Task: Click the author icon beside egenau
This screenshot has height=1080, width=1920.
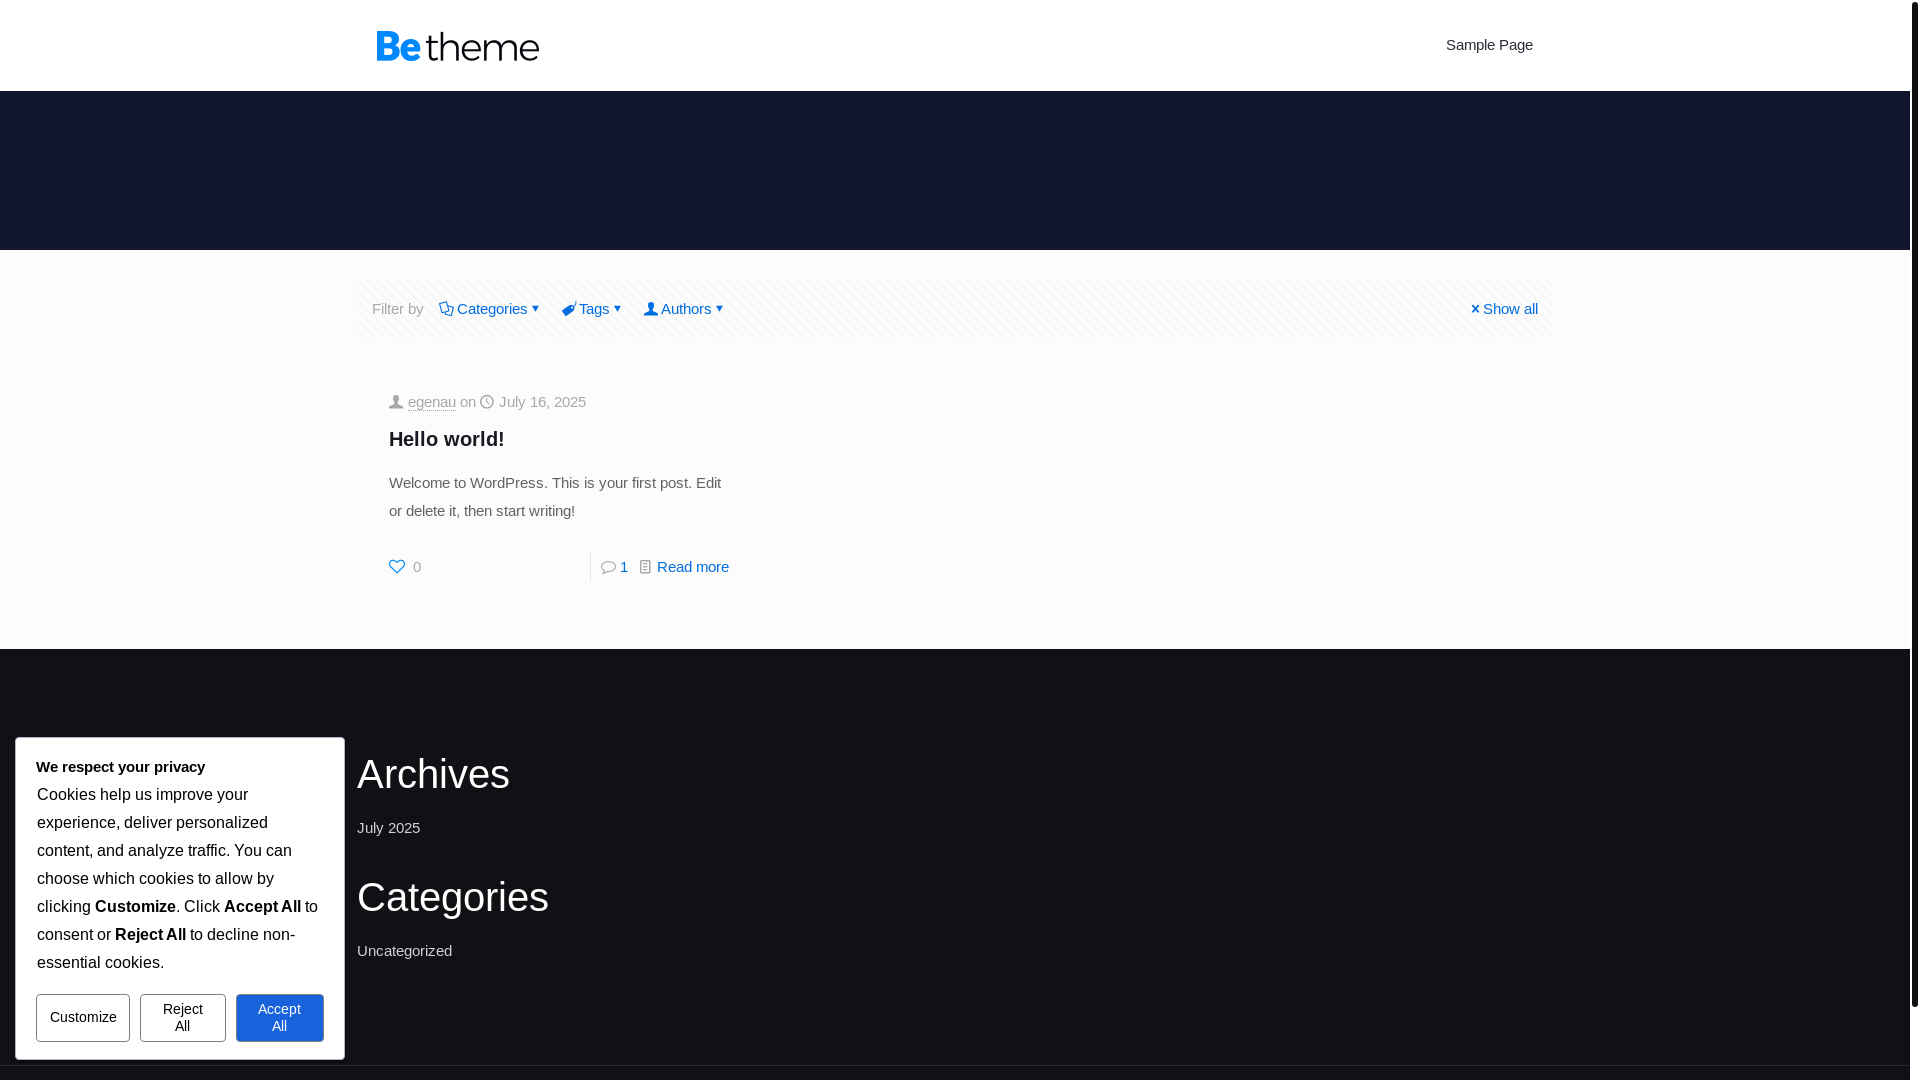Action: click(x=396, y=402)
